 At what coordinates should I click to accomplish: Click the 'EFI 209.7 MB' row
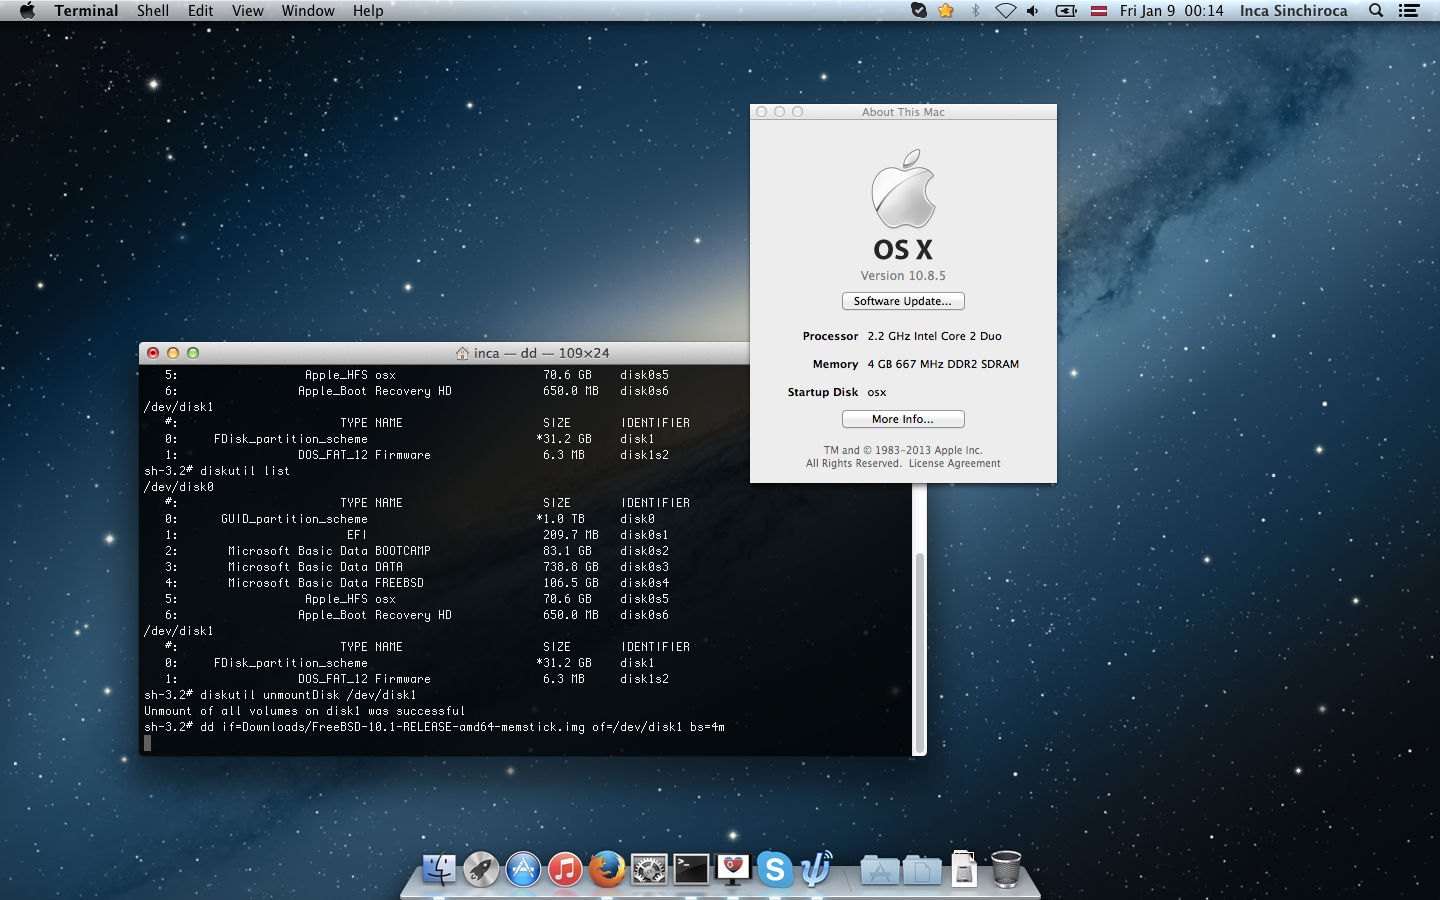(417, 535)
